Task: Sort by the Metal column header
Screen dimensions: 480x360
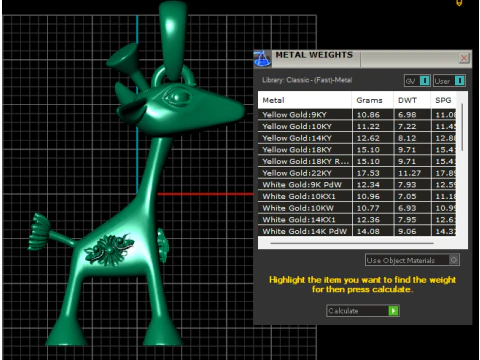Action: coord(305,100)
